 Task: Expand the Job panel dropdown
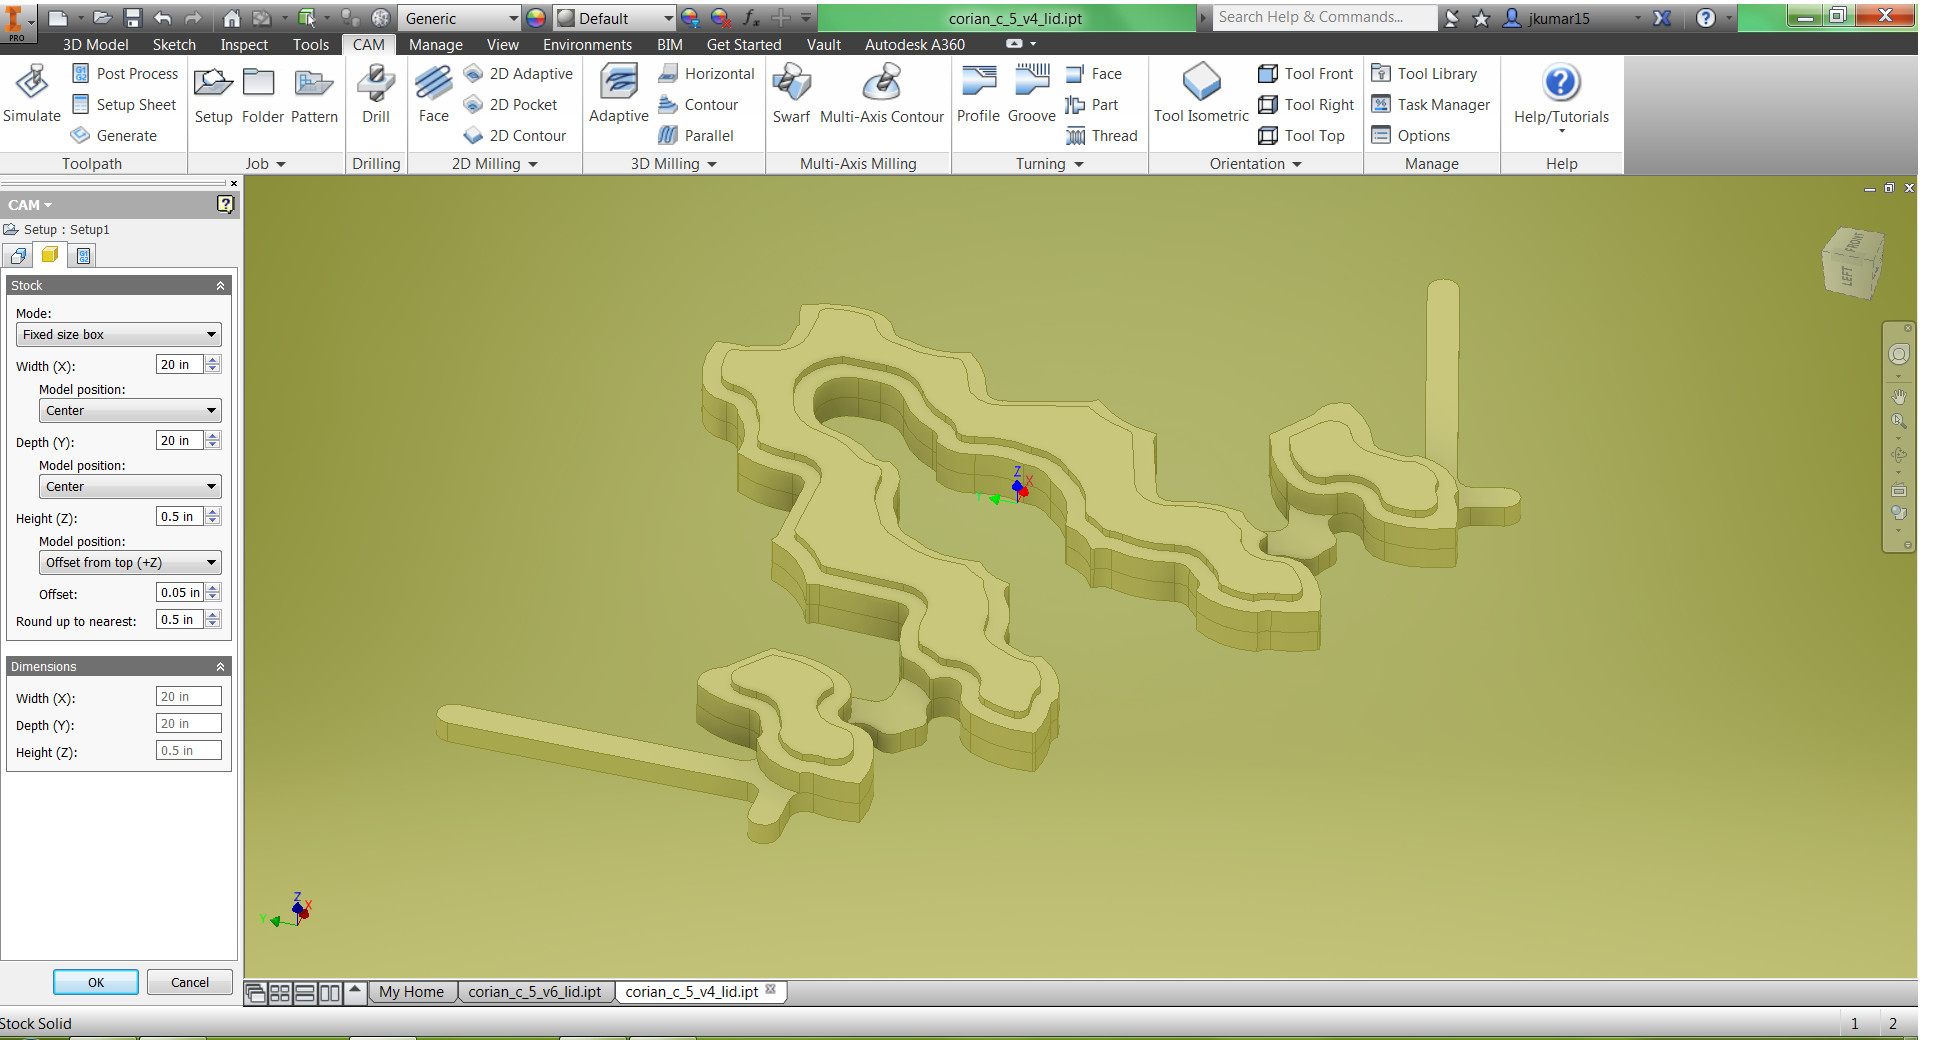(281, 165)
